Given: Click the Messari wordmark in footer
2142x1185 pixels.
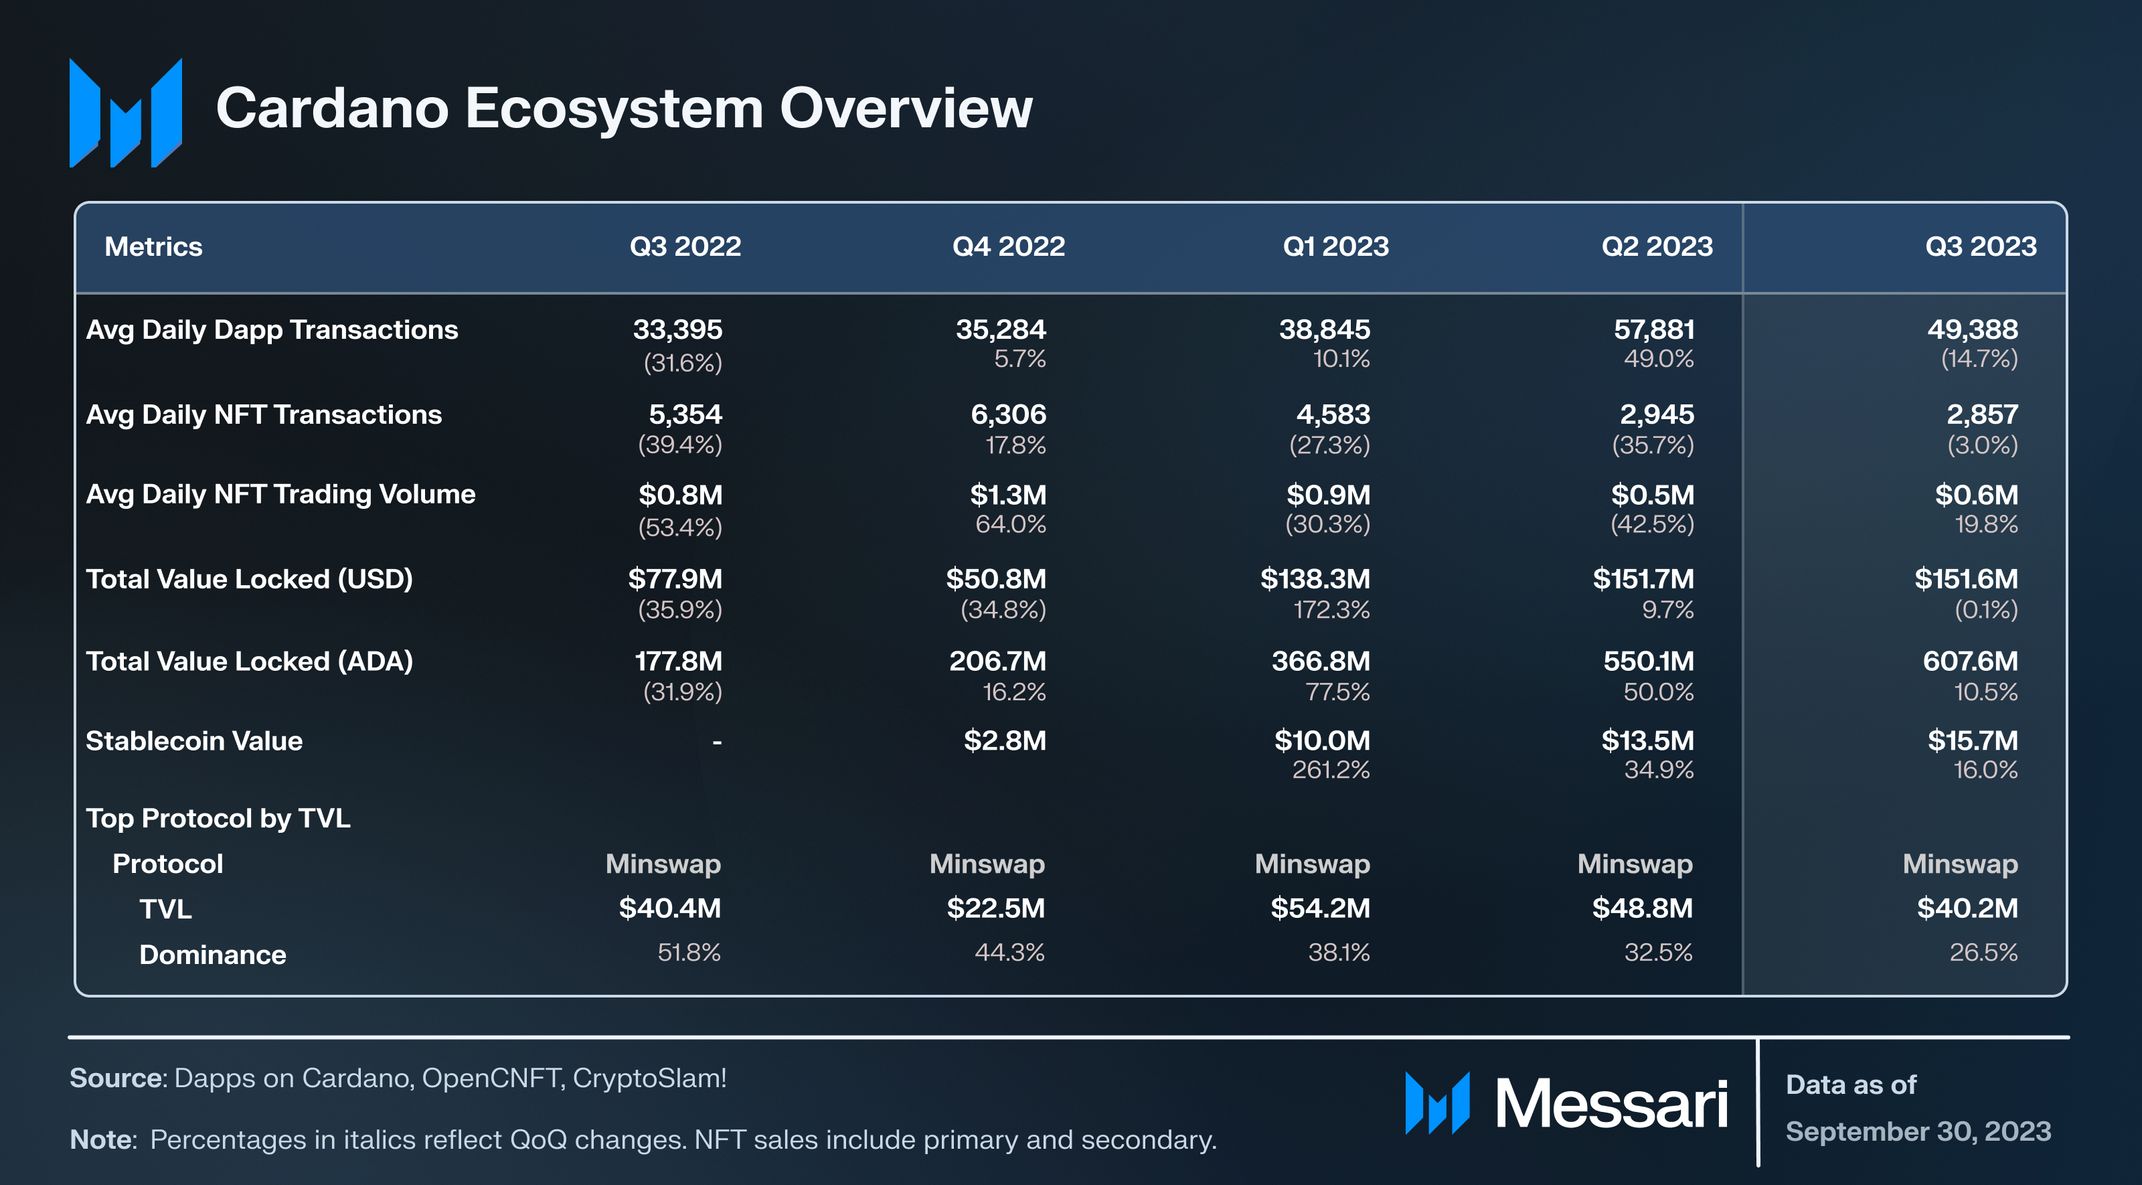Looking at the screenshot, I should tap(1611, 1105).
